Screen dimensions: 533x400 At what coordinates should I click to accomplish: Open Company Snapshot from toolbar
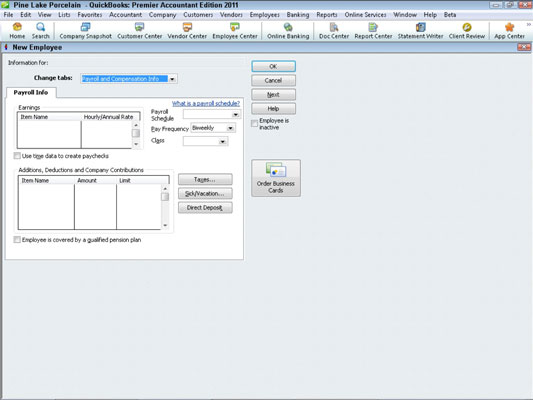point(85,27)
